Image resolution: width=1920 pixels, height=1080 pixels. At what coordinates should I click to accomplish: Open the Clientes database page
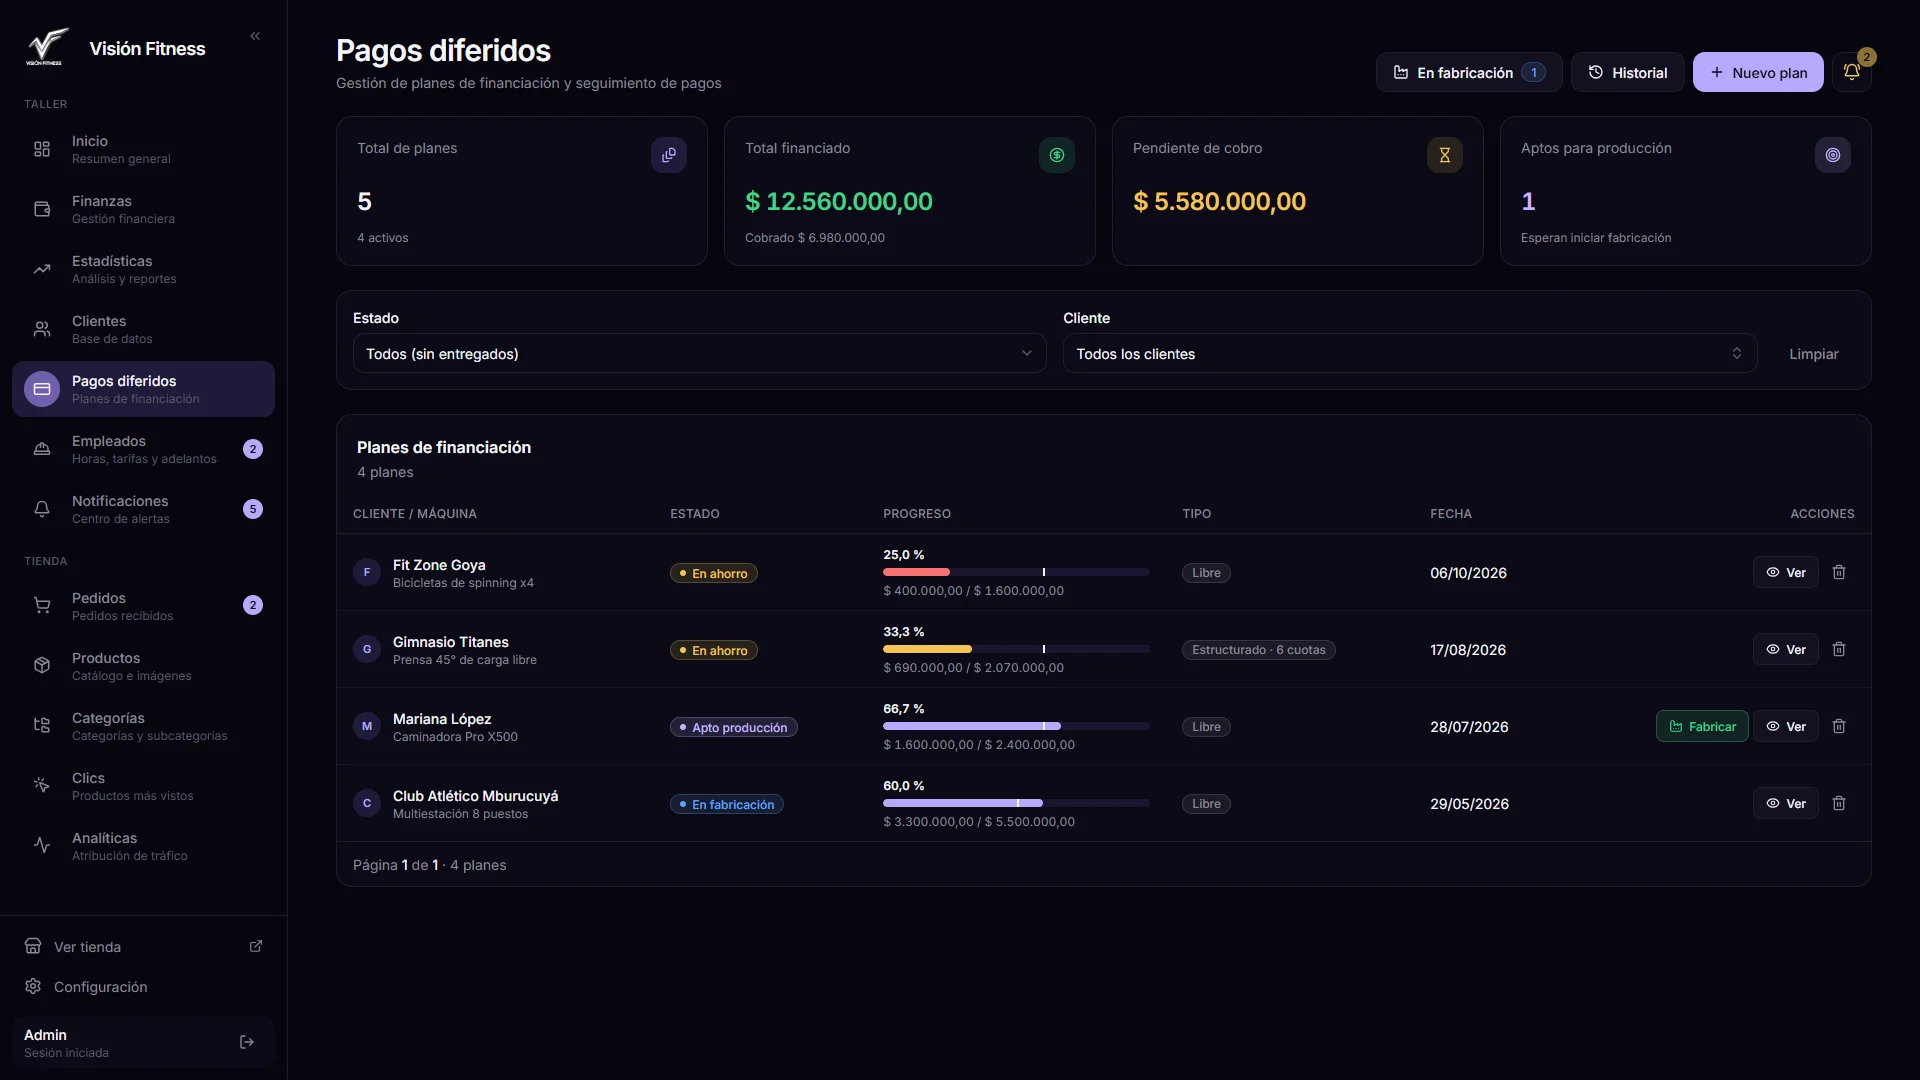point(143,329)
